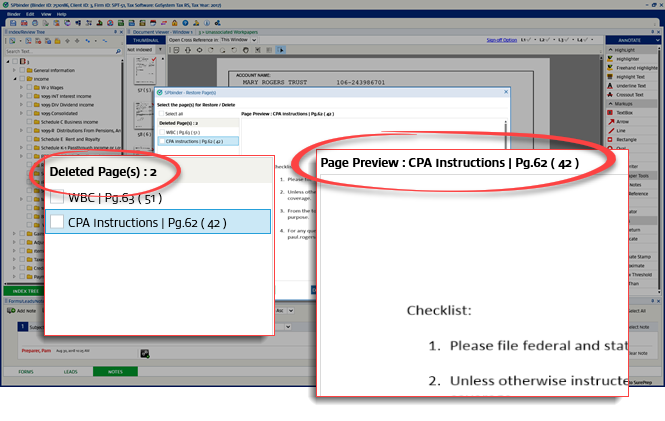Select the Freehand Highlighter tool
This screenshot has width=665, height=421.
coord(632,68)
